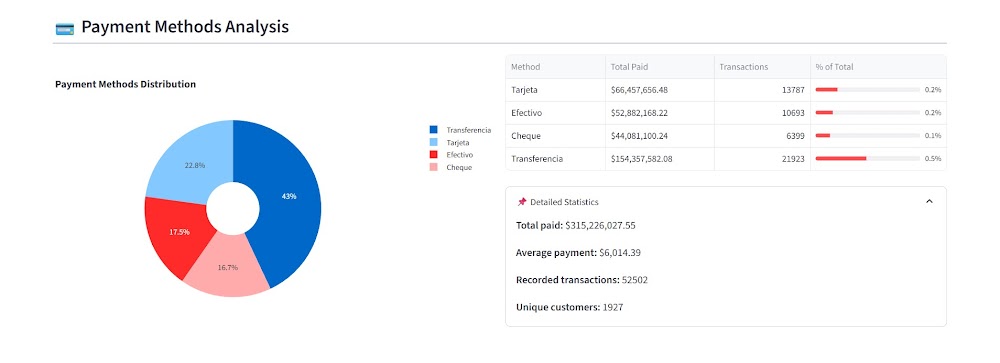Click the Transferencia row progress bar
The image size is (1000, 363).
(867, 158)
